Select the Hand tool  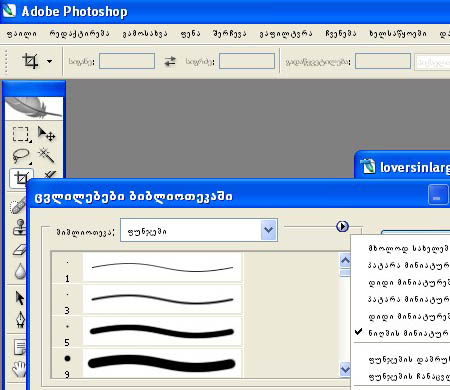(x=19, y=369)
